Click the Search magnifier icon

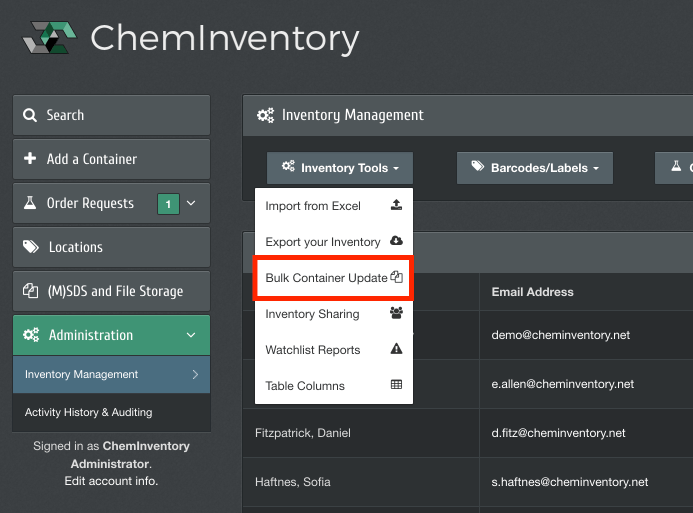(30, 115)
